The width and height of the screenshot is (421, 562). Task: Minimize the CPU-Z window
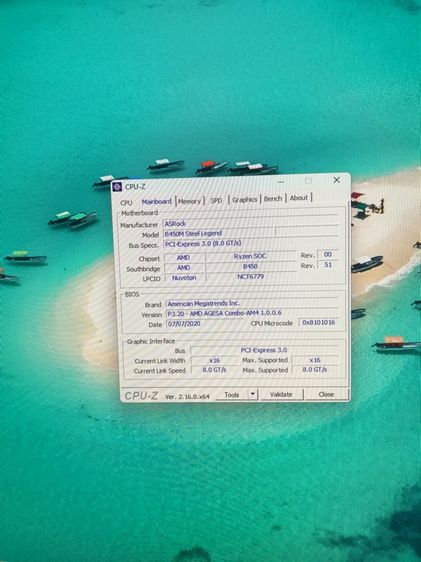coord(281,182)
